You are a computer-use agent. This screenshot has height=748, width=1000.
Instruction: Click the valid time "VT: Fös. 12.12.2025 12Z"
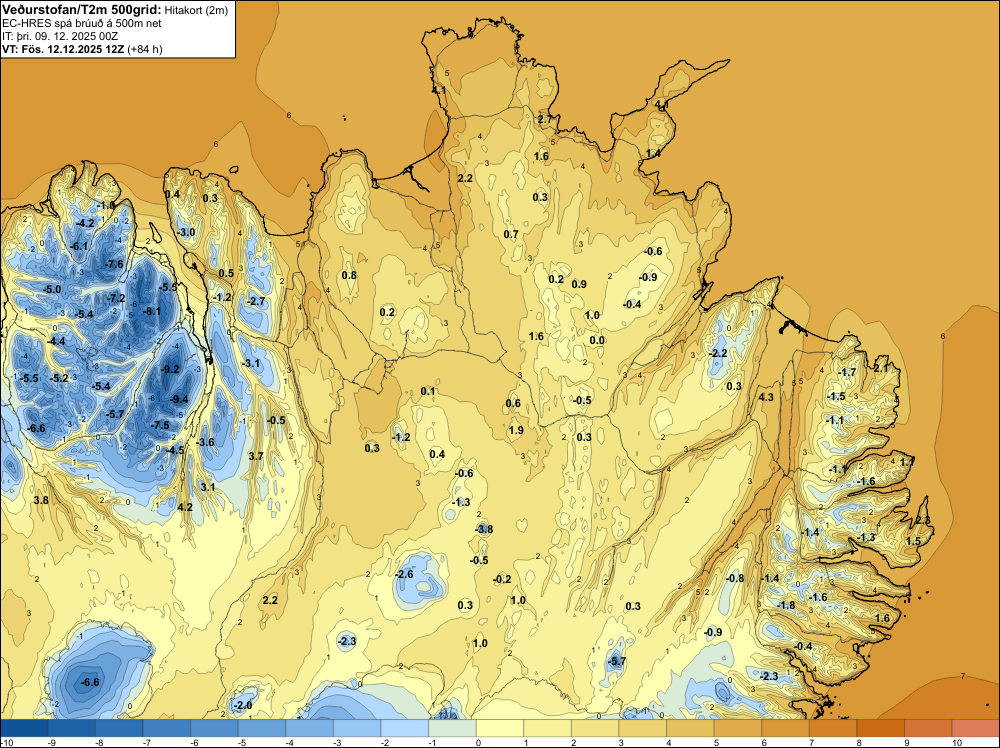[63, 49]
